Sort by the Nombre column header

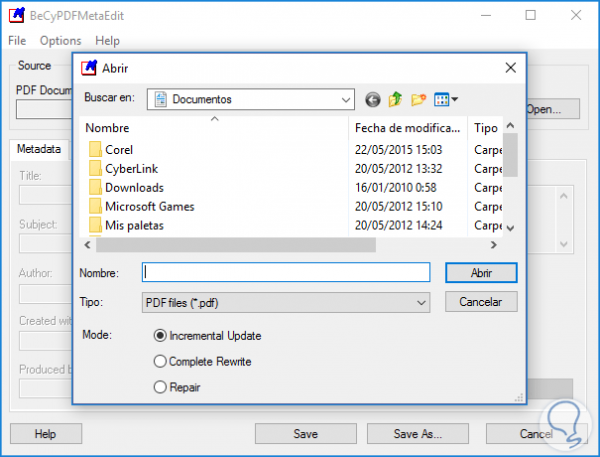[x=214, y=128]
